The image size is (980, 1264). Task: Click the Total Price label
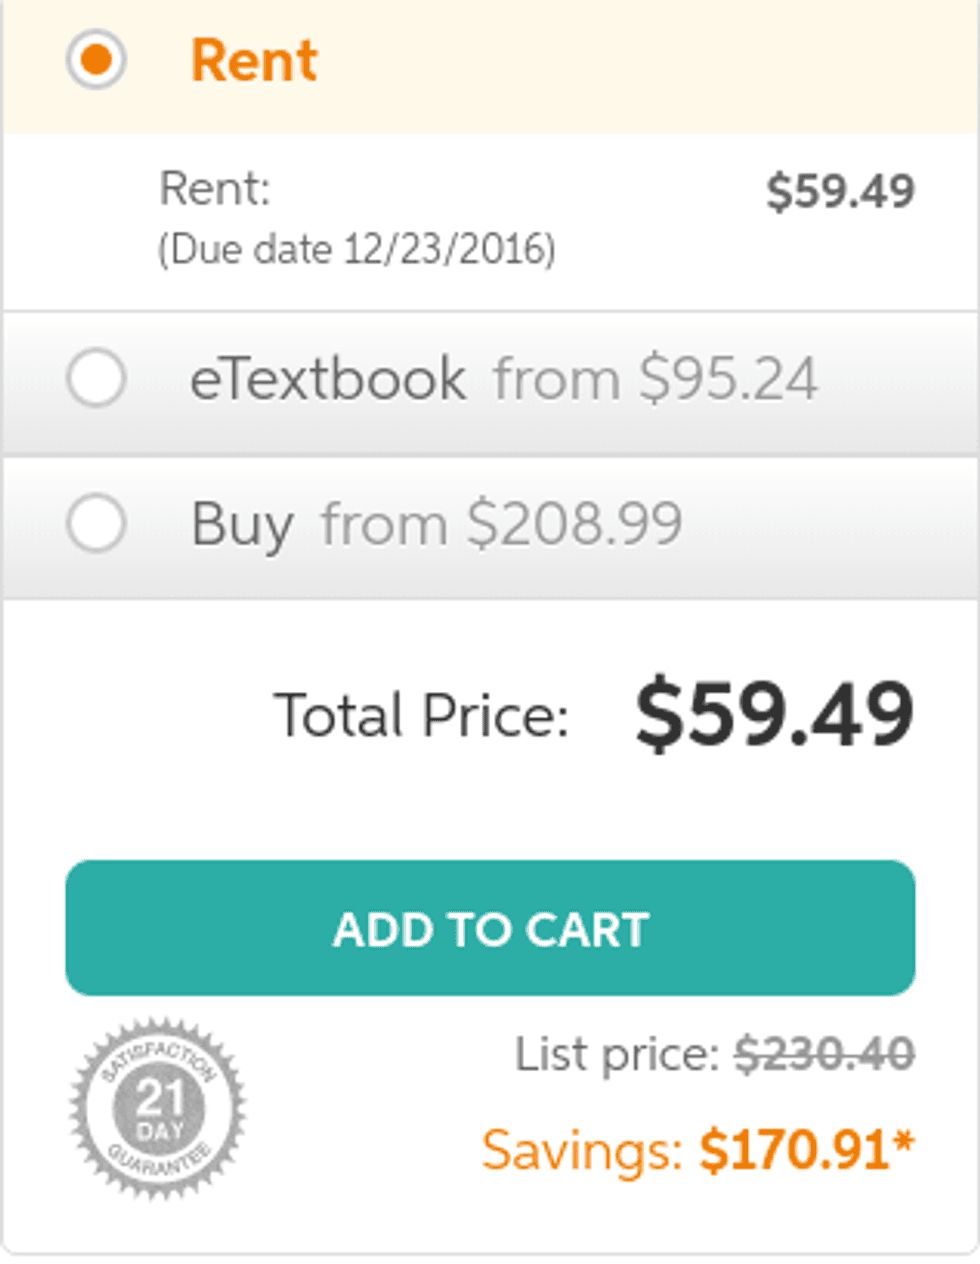(x=421, y=716)
